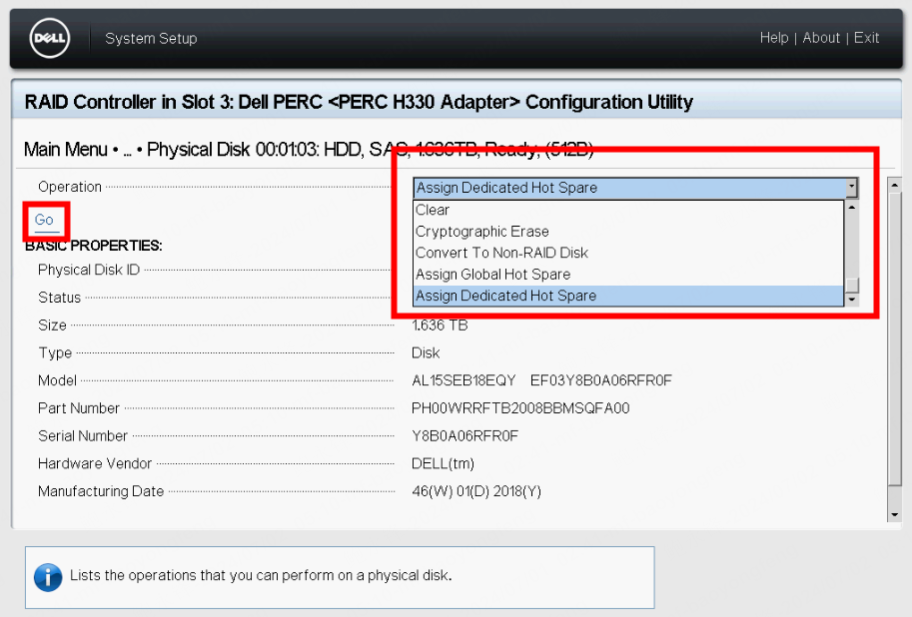Click the Go link under Operation
This screenshot has width=912, height=617.
tap(44, 220)
